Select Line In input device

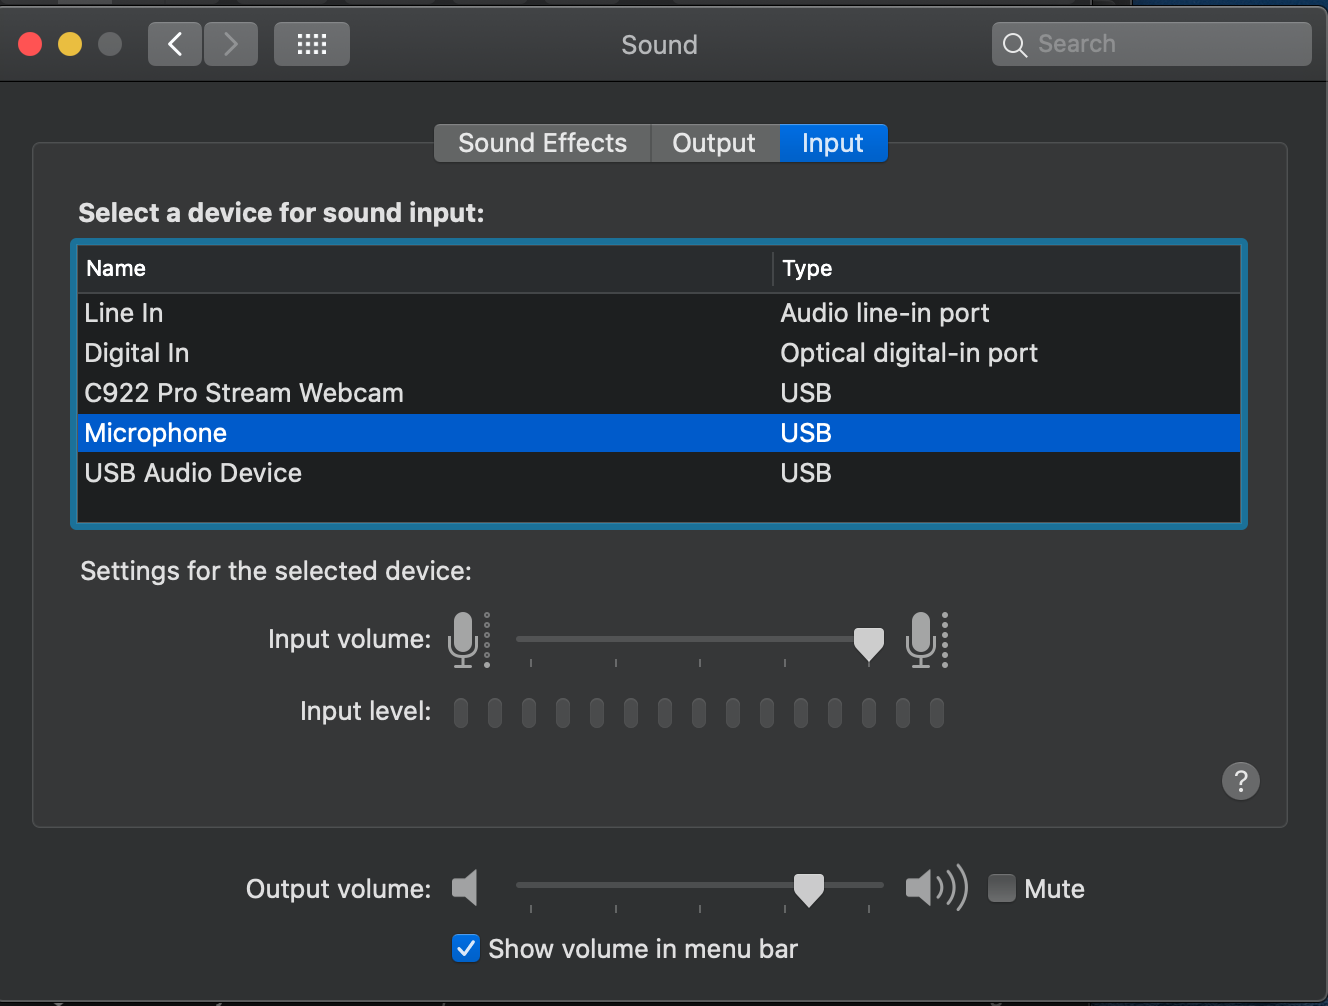click(124, 313)
